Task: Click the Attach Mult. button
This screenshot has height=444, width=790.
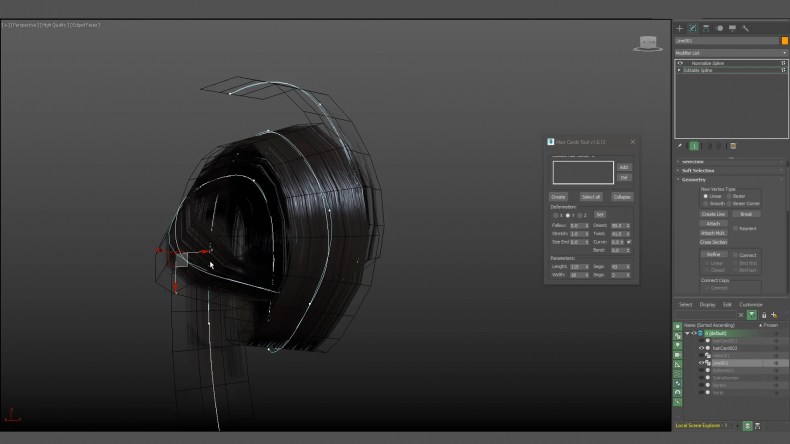Action: tap(713, 233)
